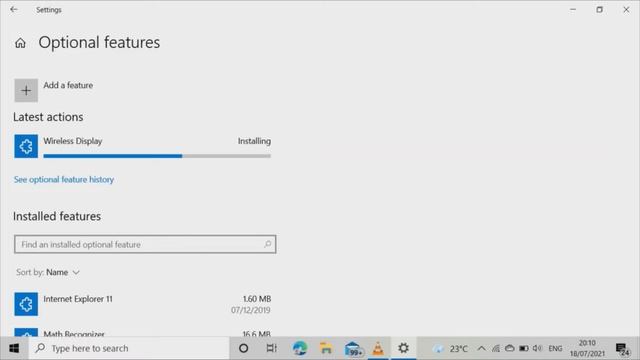Viewport: 640px width, 360px height.
Task: Click the Type here to search box
Action: 129,348
